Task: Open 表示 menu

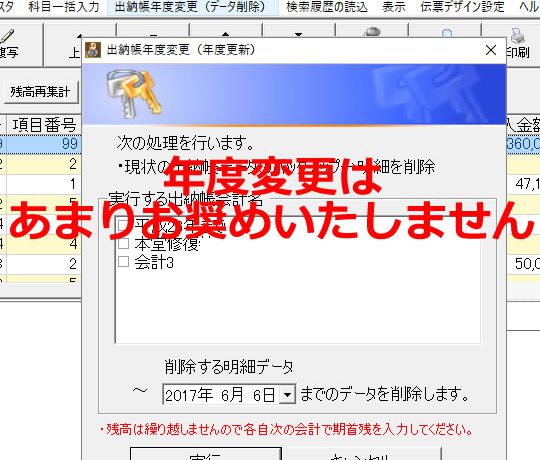Action: tap(394, 7)
